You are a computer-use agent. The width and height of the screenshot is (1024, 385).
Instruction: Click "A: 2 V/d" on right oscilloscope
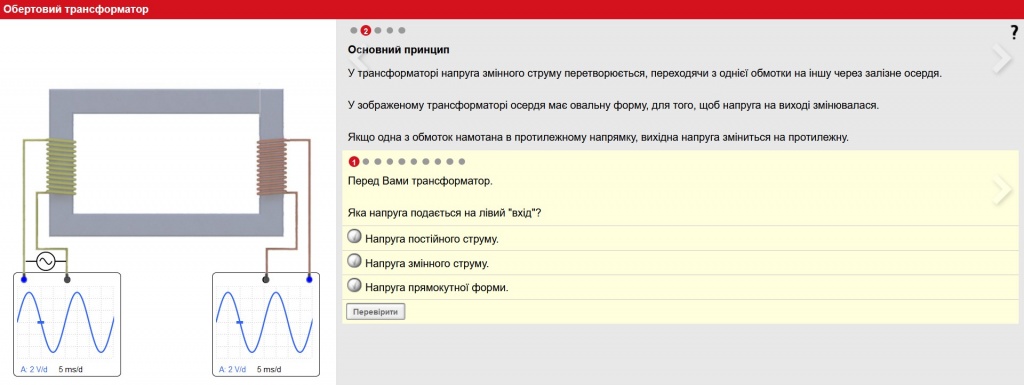[232, 369]
